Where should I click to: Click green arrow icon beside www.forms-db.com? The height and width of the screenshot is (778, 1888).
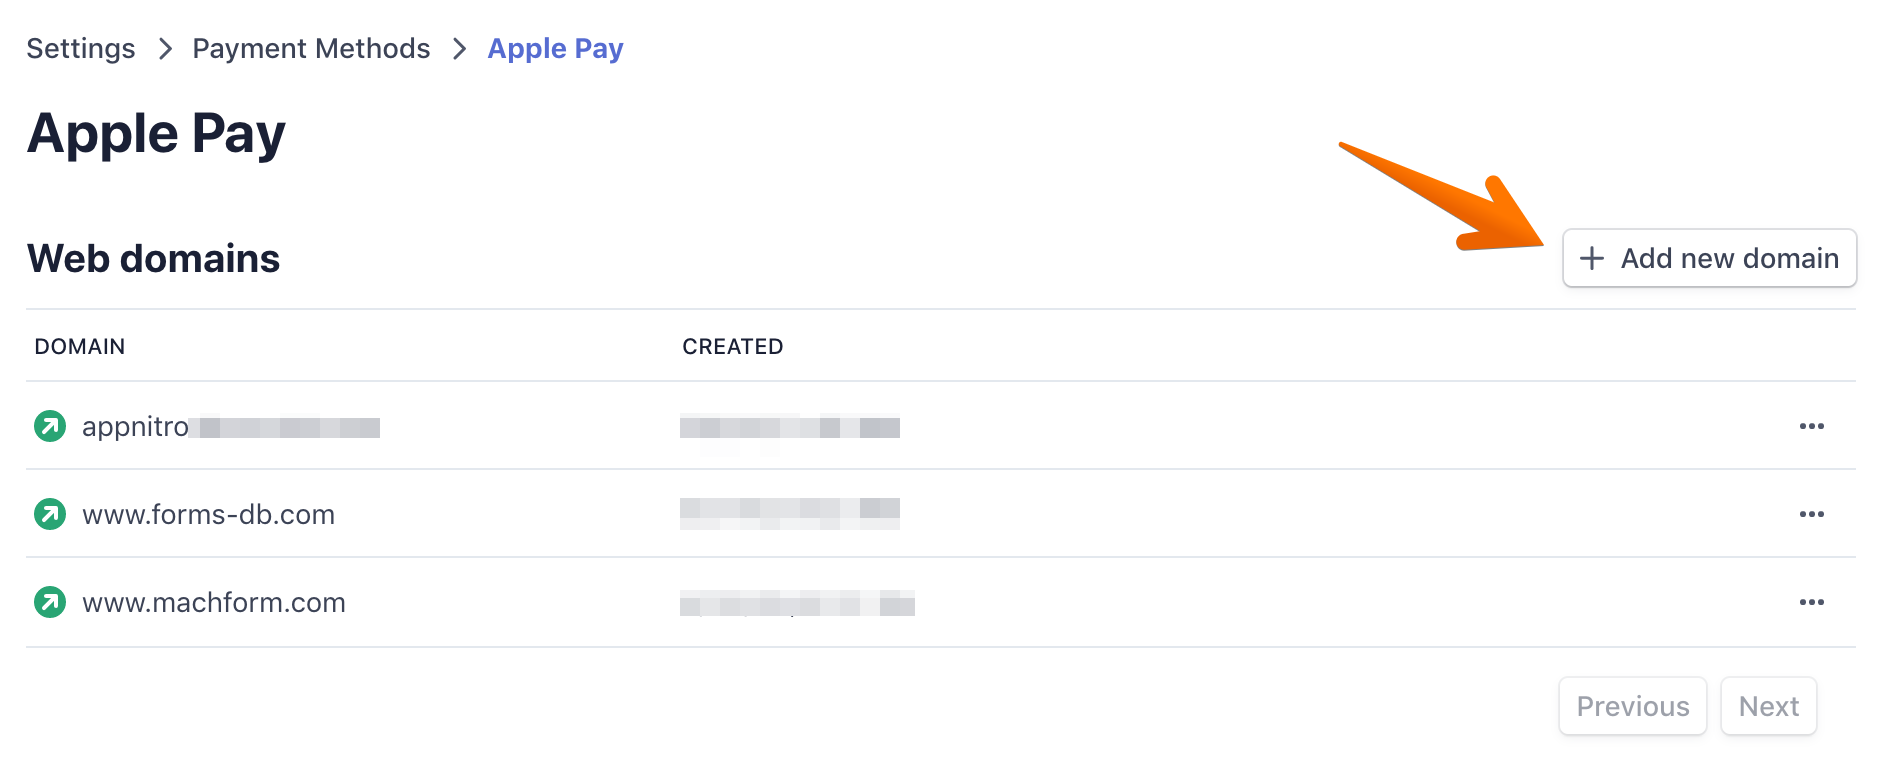click(50, 514)
